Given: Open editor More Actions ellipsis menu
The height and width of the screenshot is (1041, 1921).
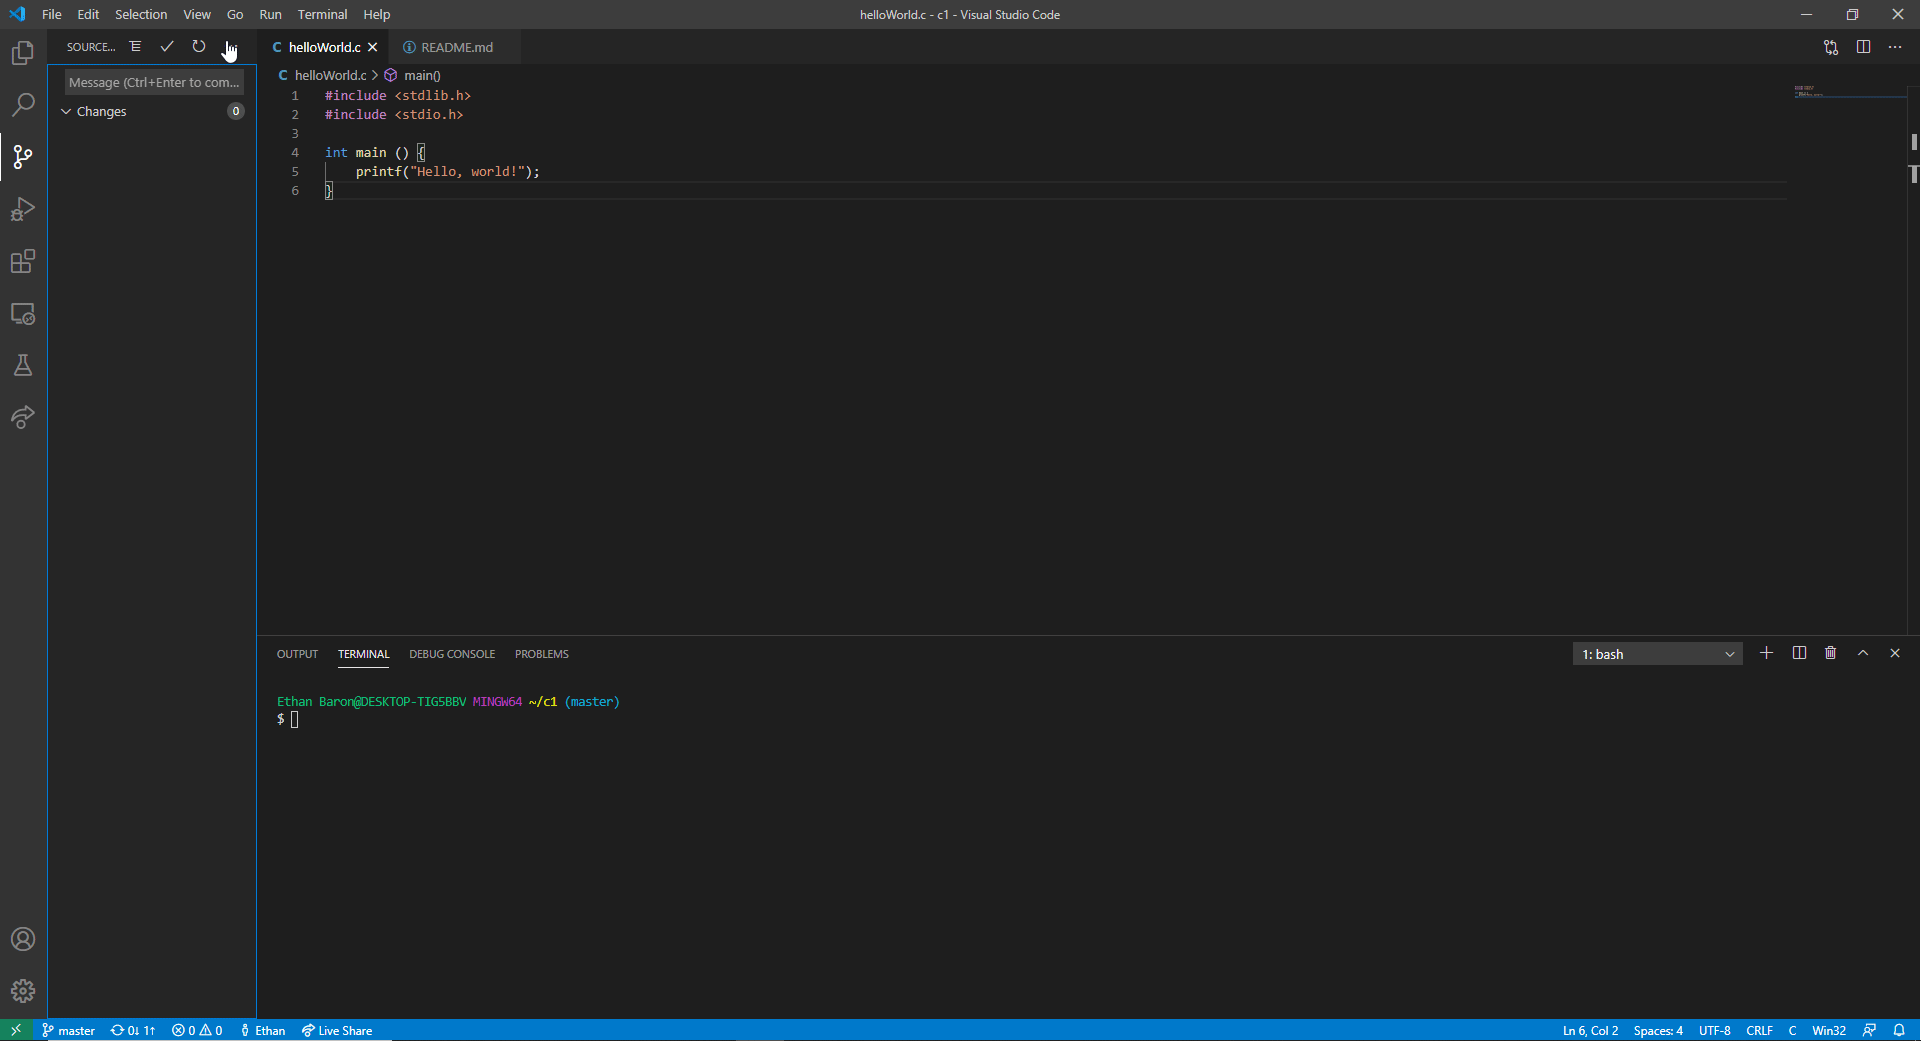Looking at the screenshot, I should (x=1895, y=47).
